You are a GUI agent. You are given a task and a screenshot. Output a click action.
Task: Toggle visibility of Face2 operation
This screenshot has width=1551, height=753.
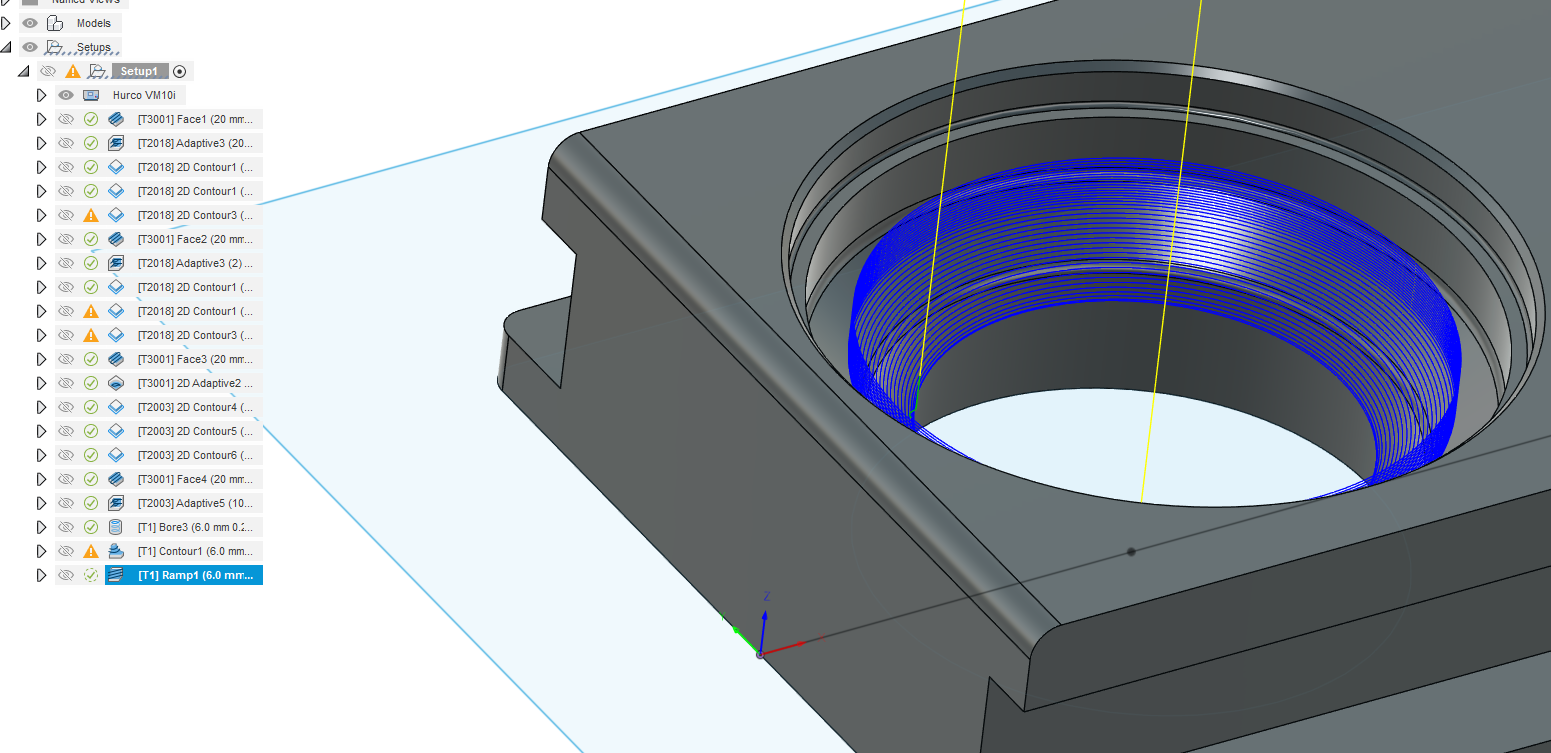pos(66,238)
